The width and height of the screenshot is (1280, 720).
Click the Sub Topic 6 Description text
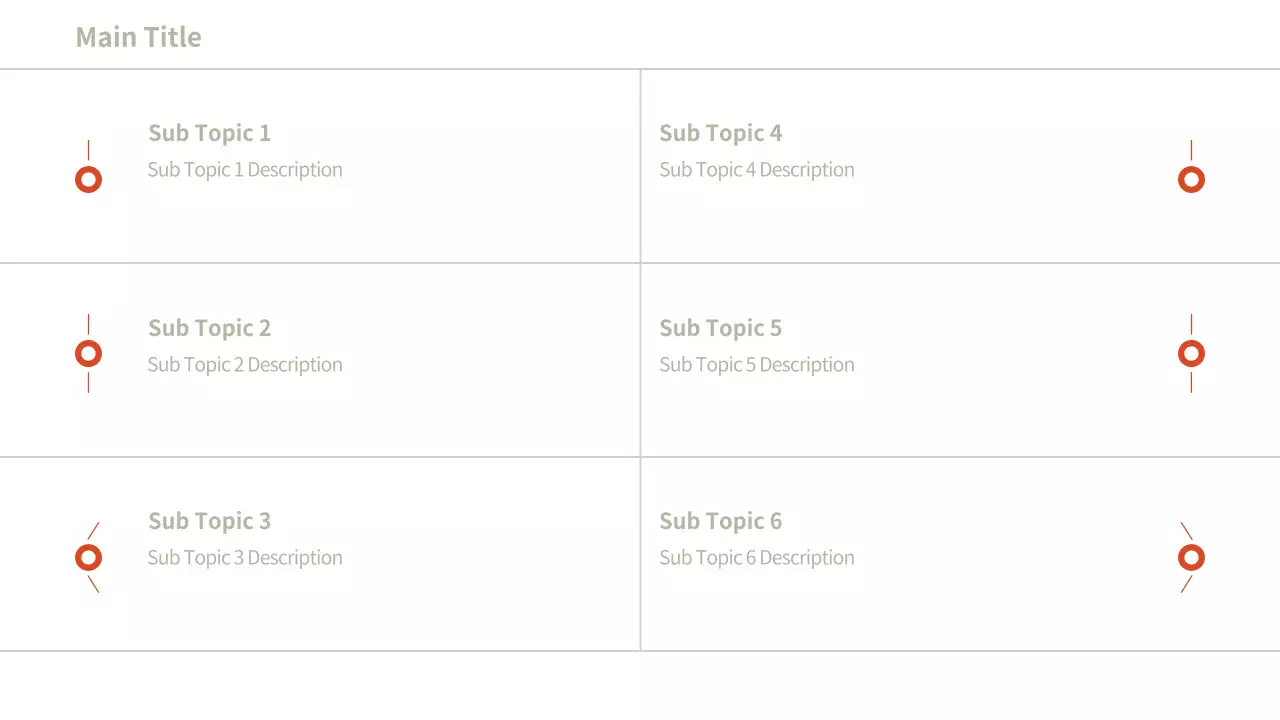pos(757,558)
